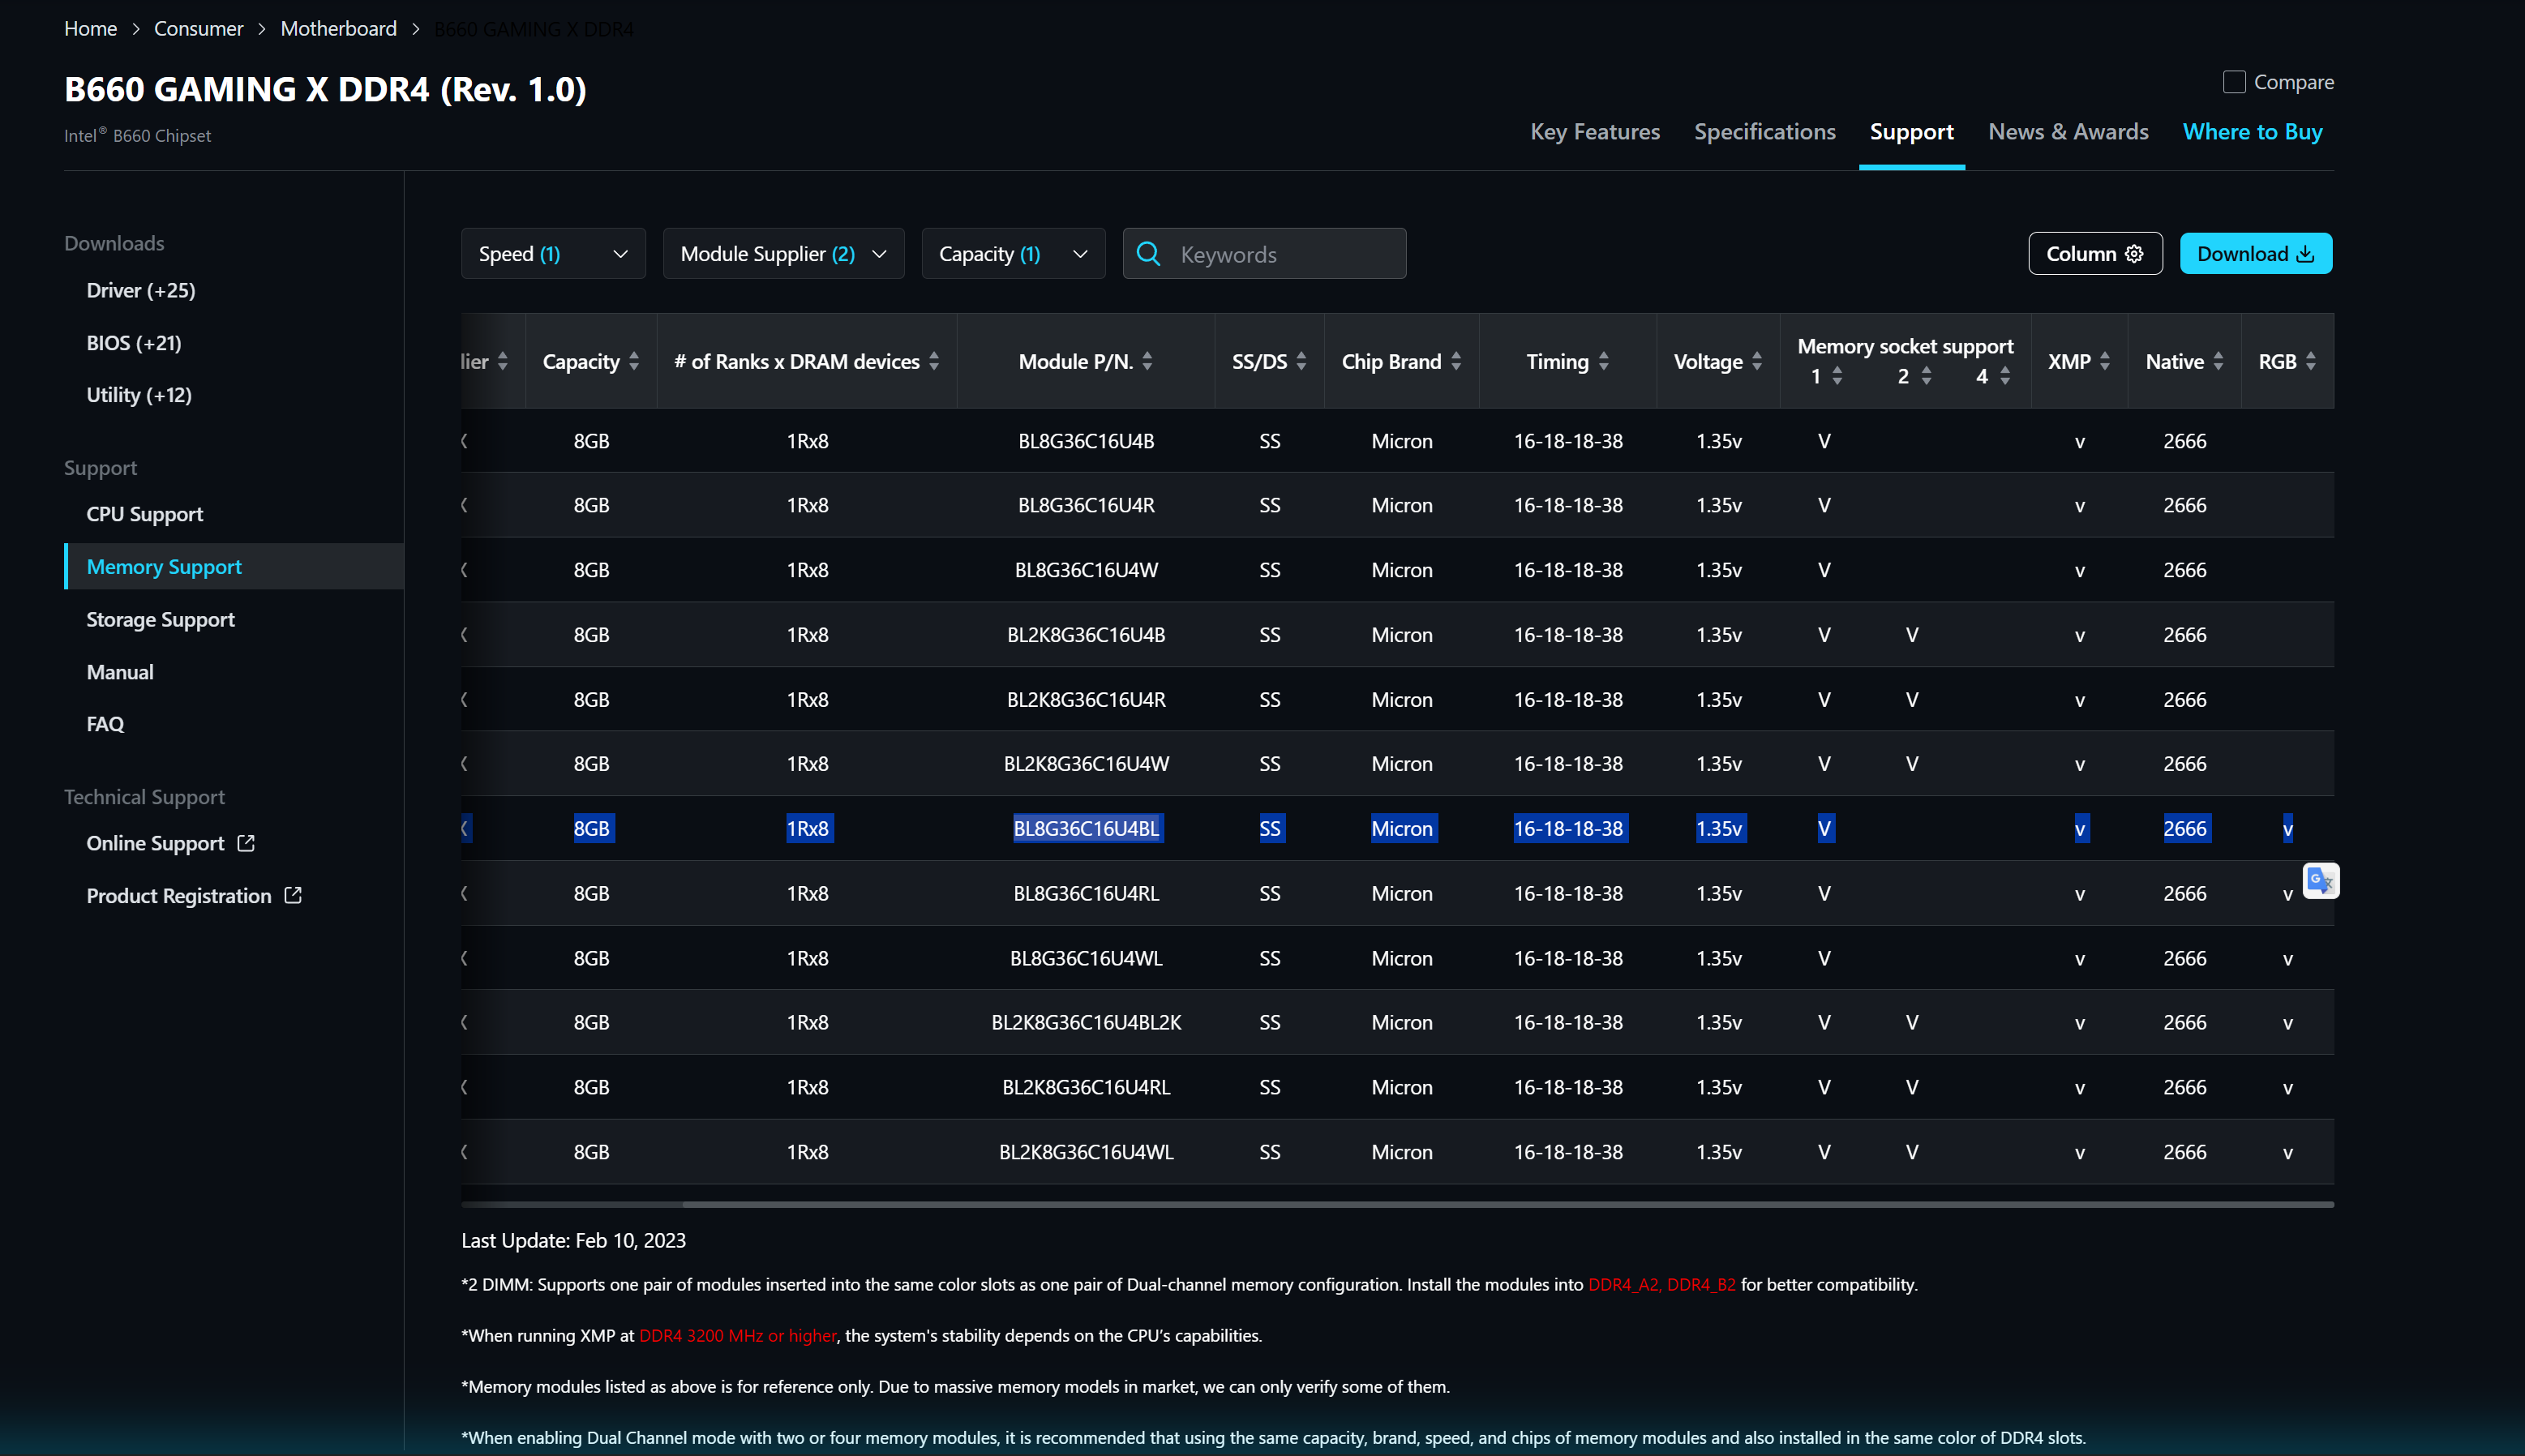Go to Motherboard breadcrumb
This screenshot has width=2525, height=1456.
pyautogui.click(x=338, y=28)
